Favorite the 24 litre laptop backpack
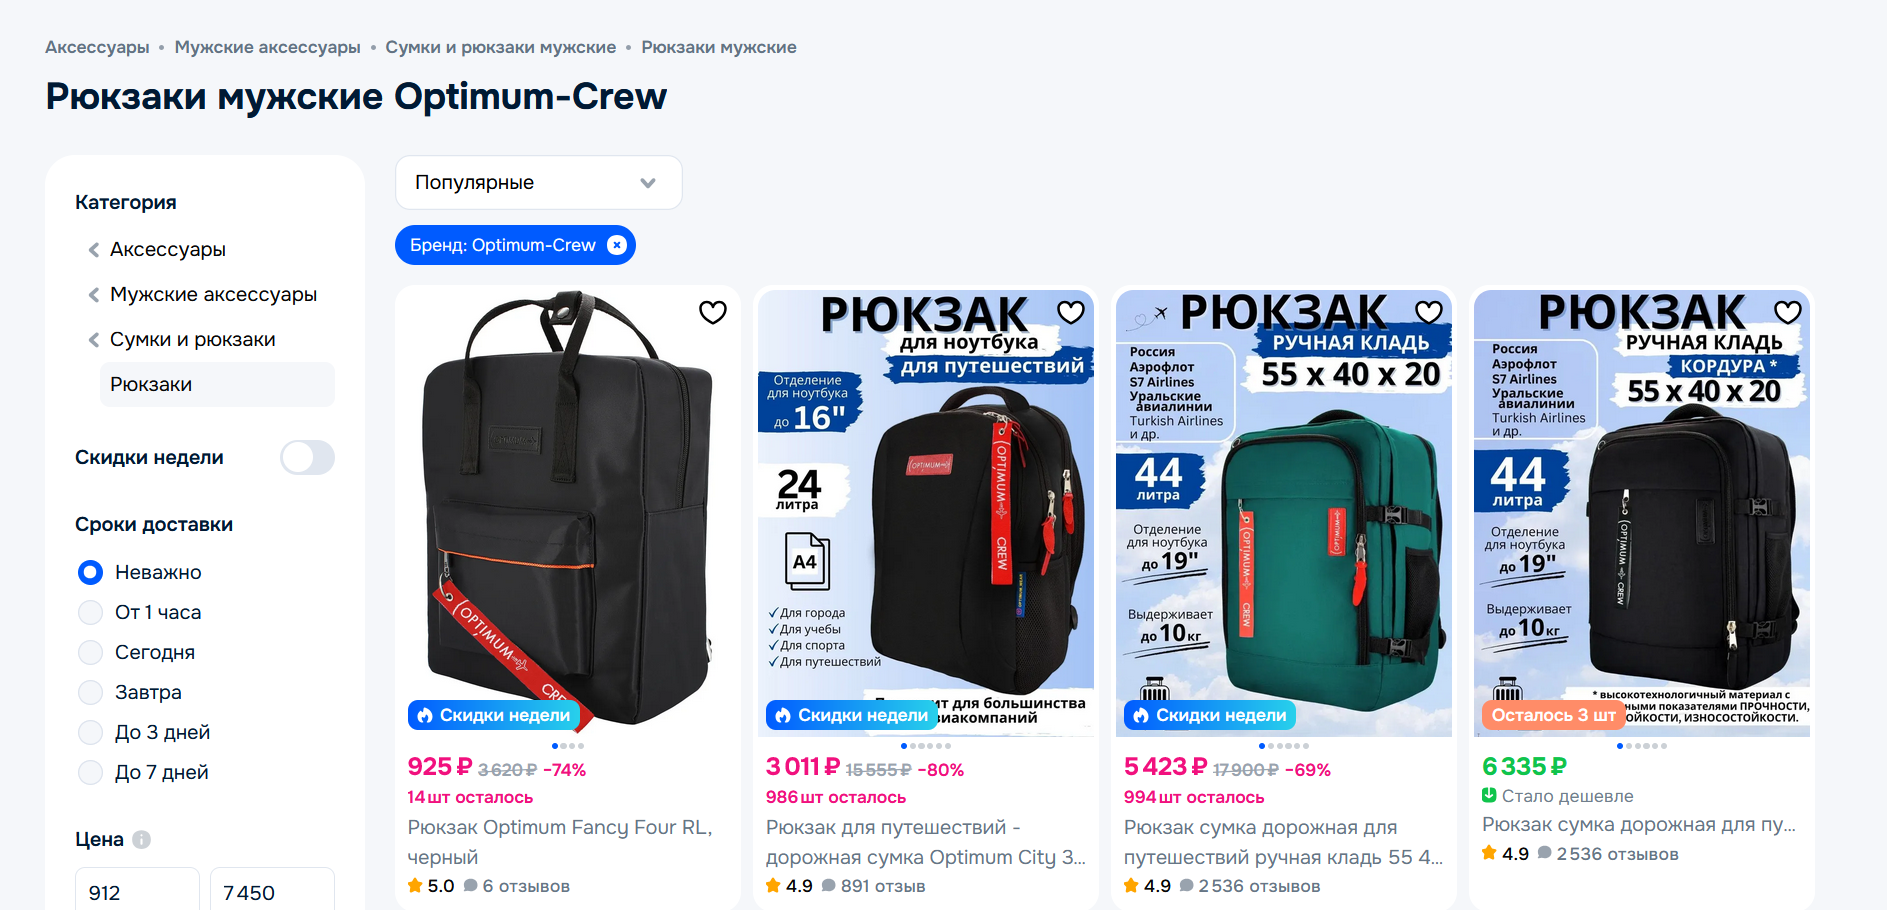Image resolution: width=1887 pixels, height=910 pixels. [1070, 313]
